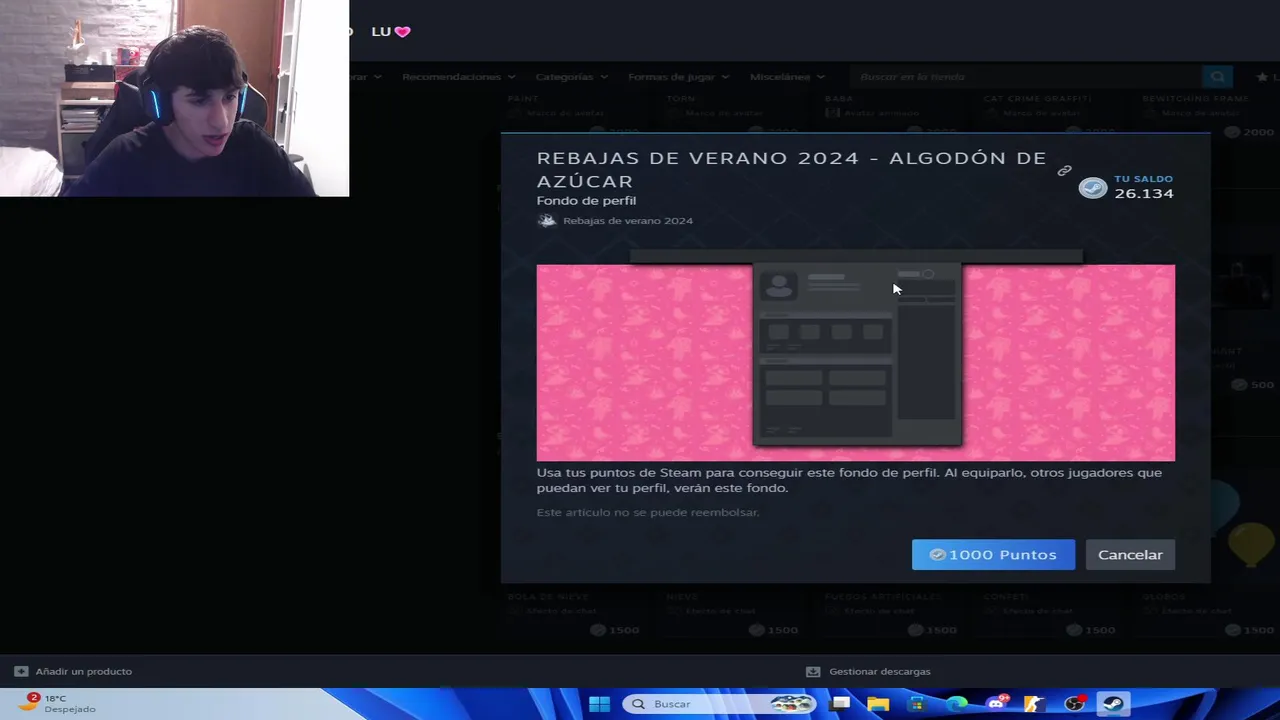Open Counter-Strike from the taskbar
This screenshot has width=1280, height=720.
(x=1034, y=704)
